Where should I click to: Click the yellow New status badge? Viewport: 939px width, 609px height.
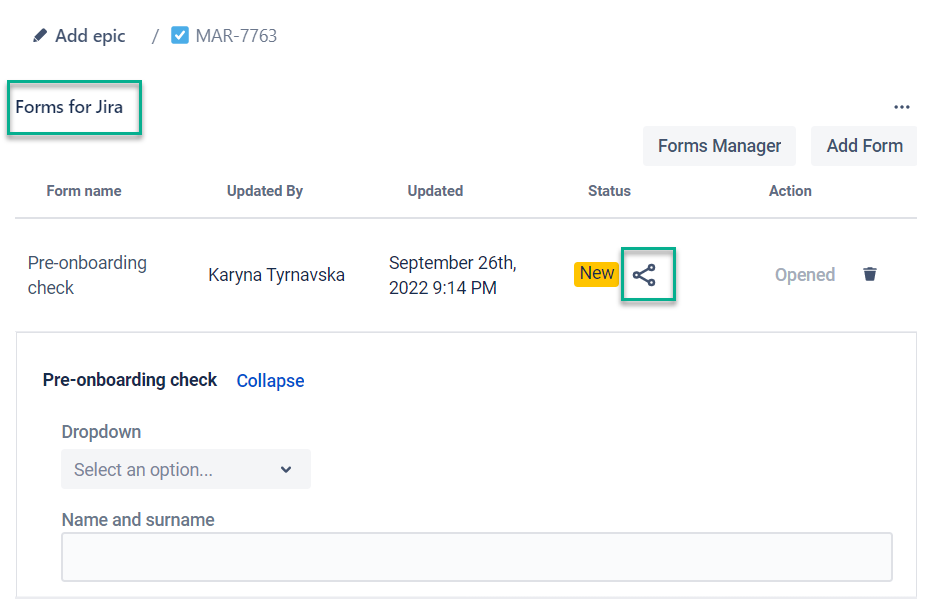(x=596, y=274)
